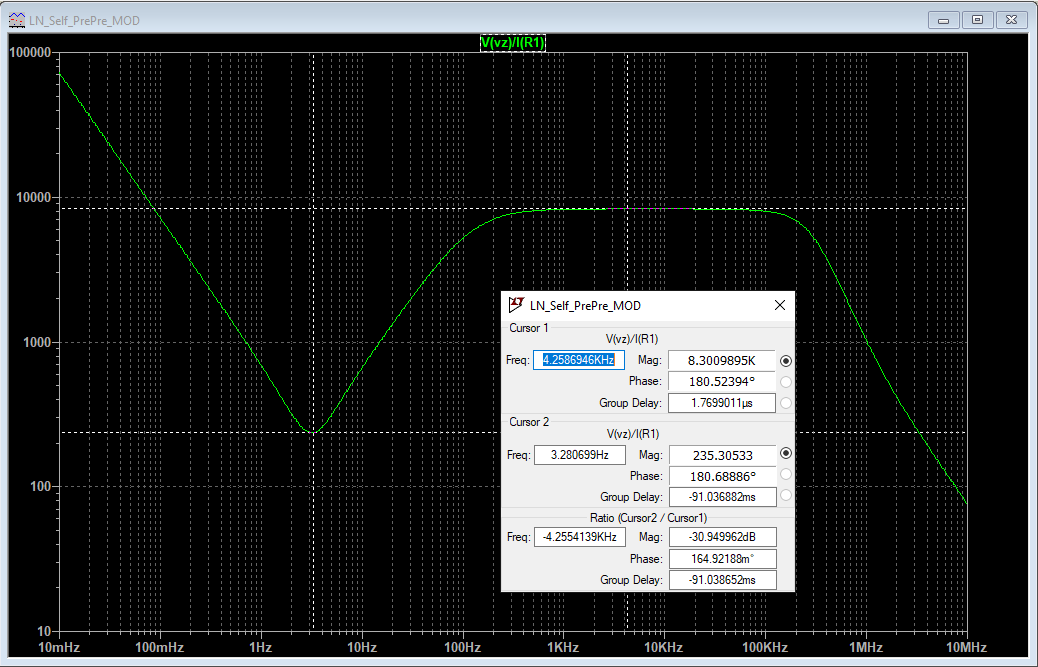This screenshot has width=1038, height=667.
Task: Click the 10mHz horizontal axis label
Action: click(60, 647)
